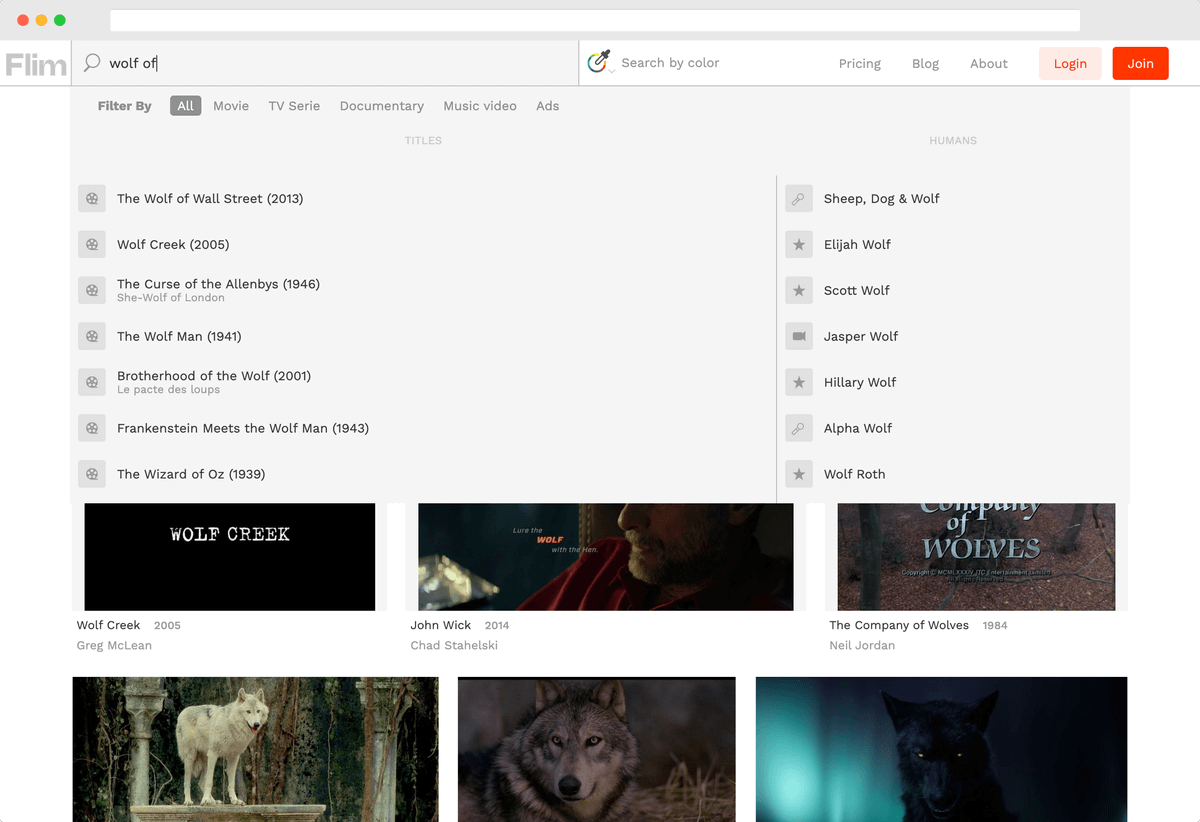Open dark wolf with aurora thumbnail
The width and height of the screenshot is (1200, 822).
pos(941,749)
